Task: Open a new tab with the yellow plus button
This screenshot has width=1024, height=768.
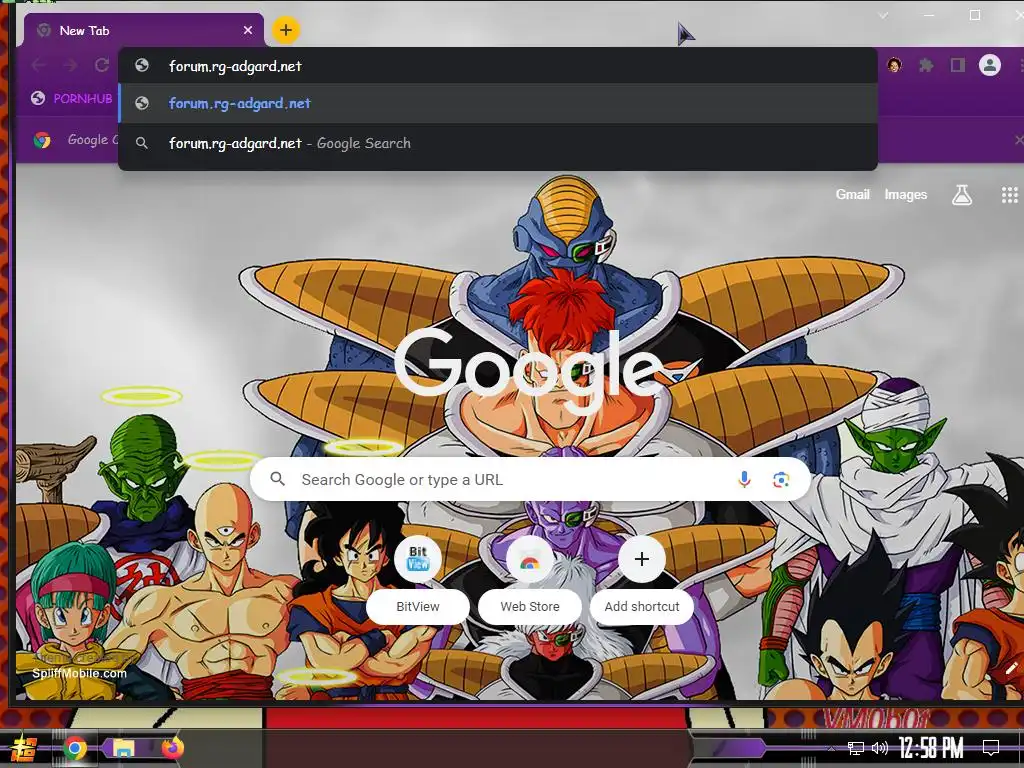Action: point(285,30)
